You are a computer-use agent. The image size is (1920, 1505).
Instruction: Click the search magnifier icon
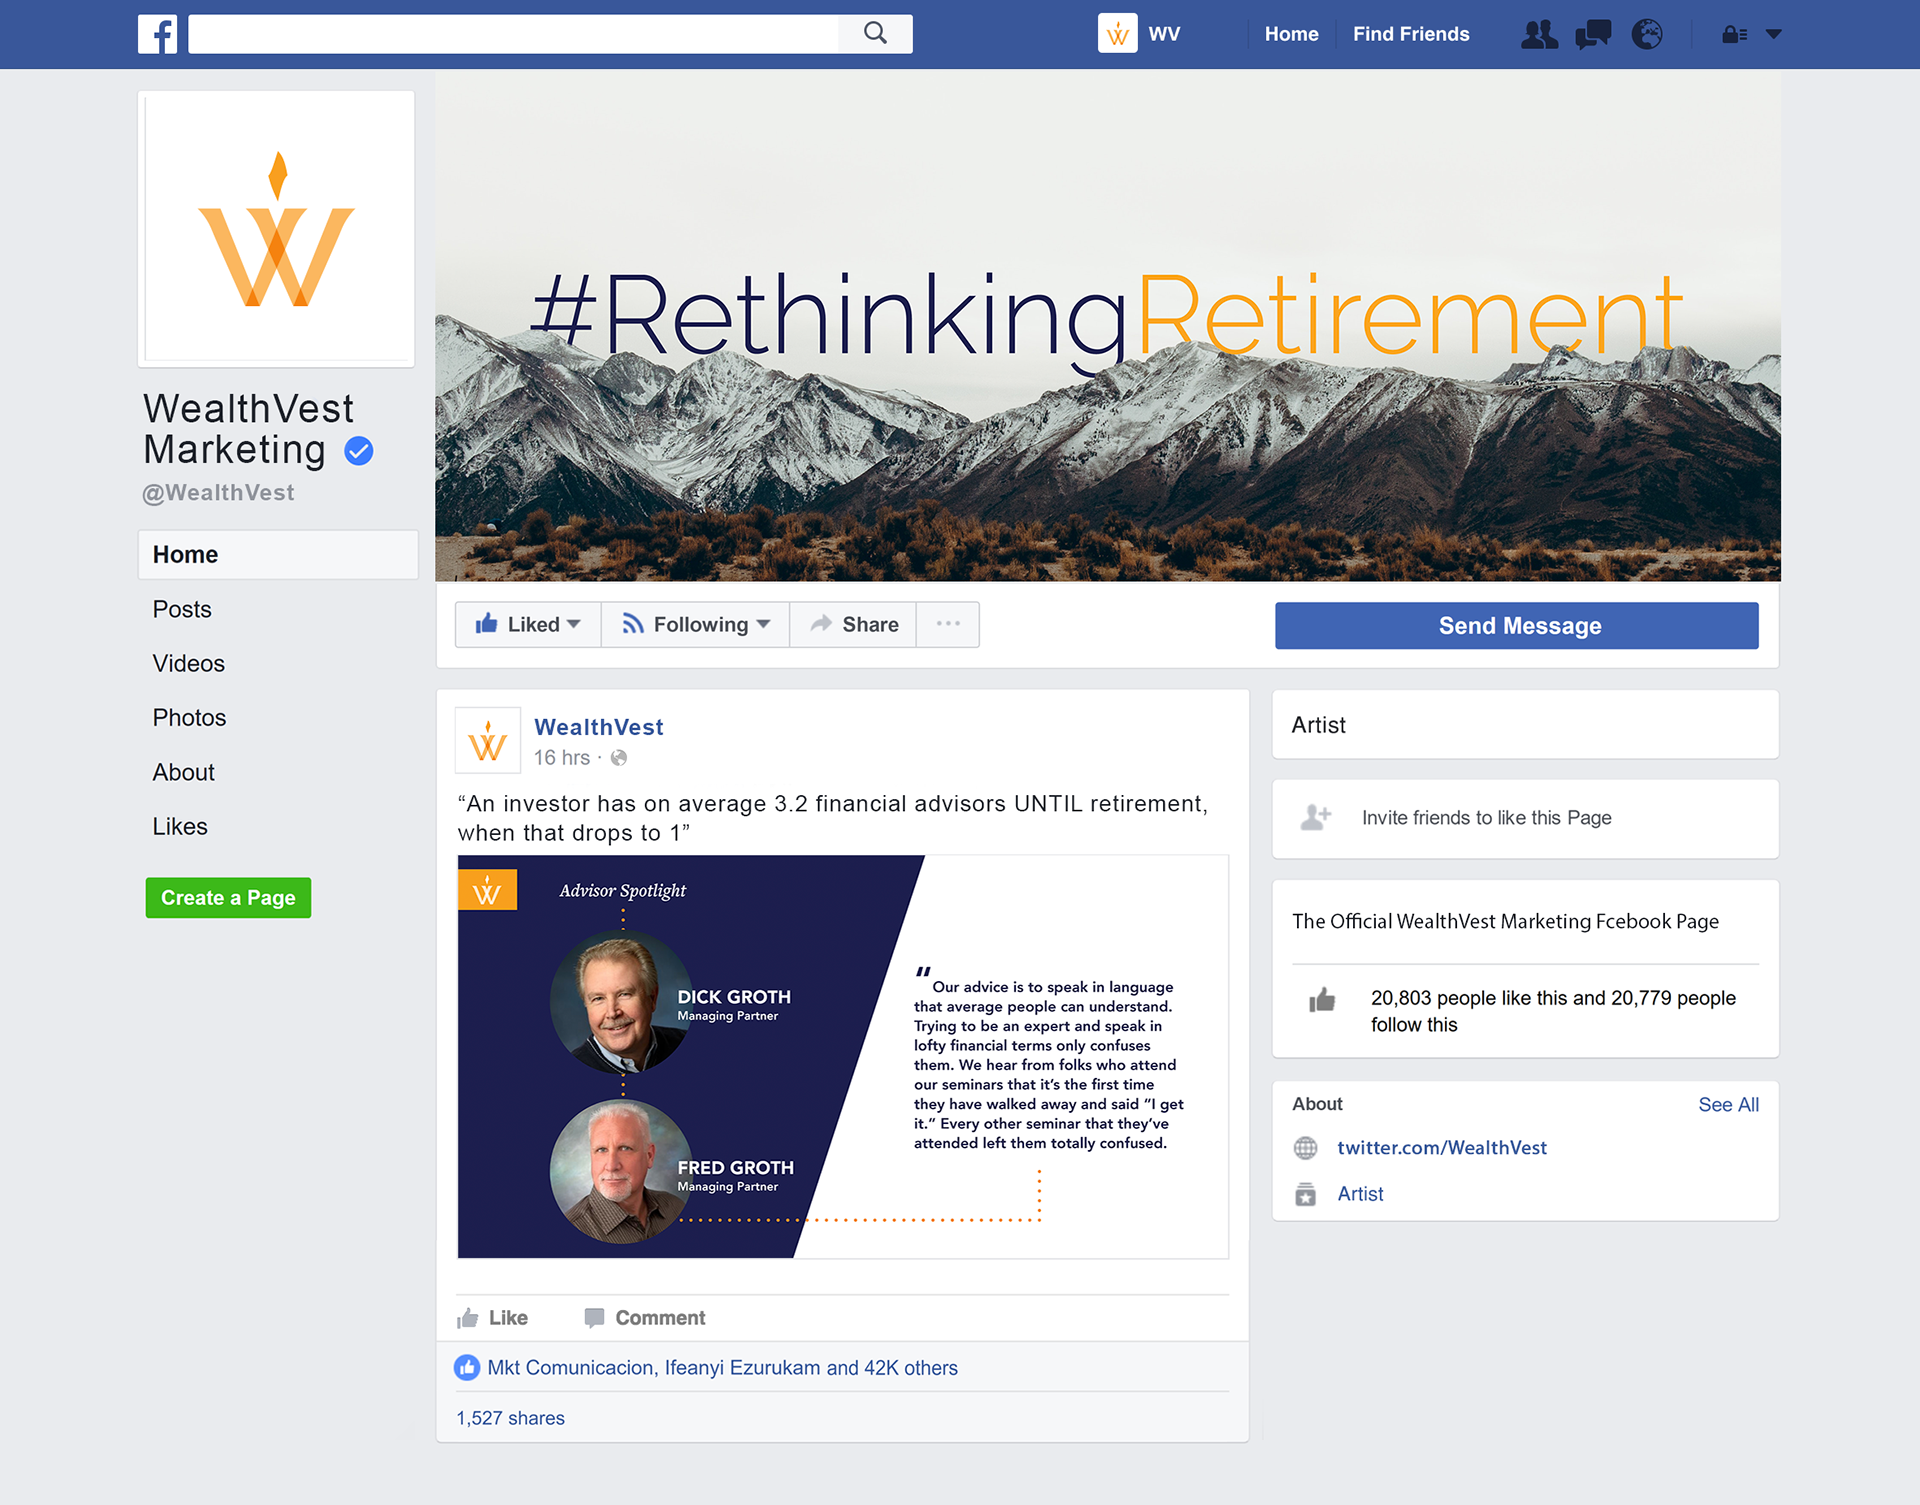875,33
